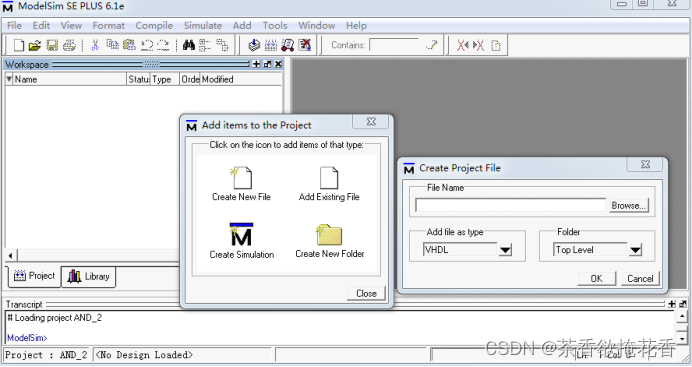This screenshot has width=692, height=367.
Task: Click the New file toolbar icon
Action: (19, 45)
